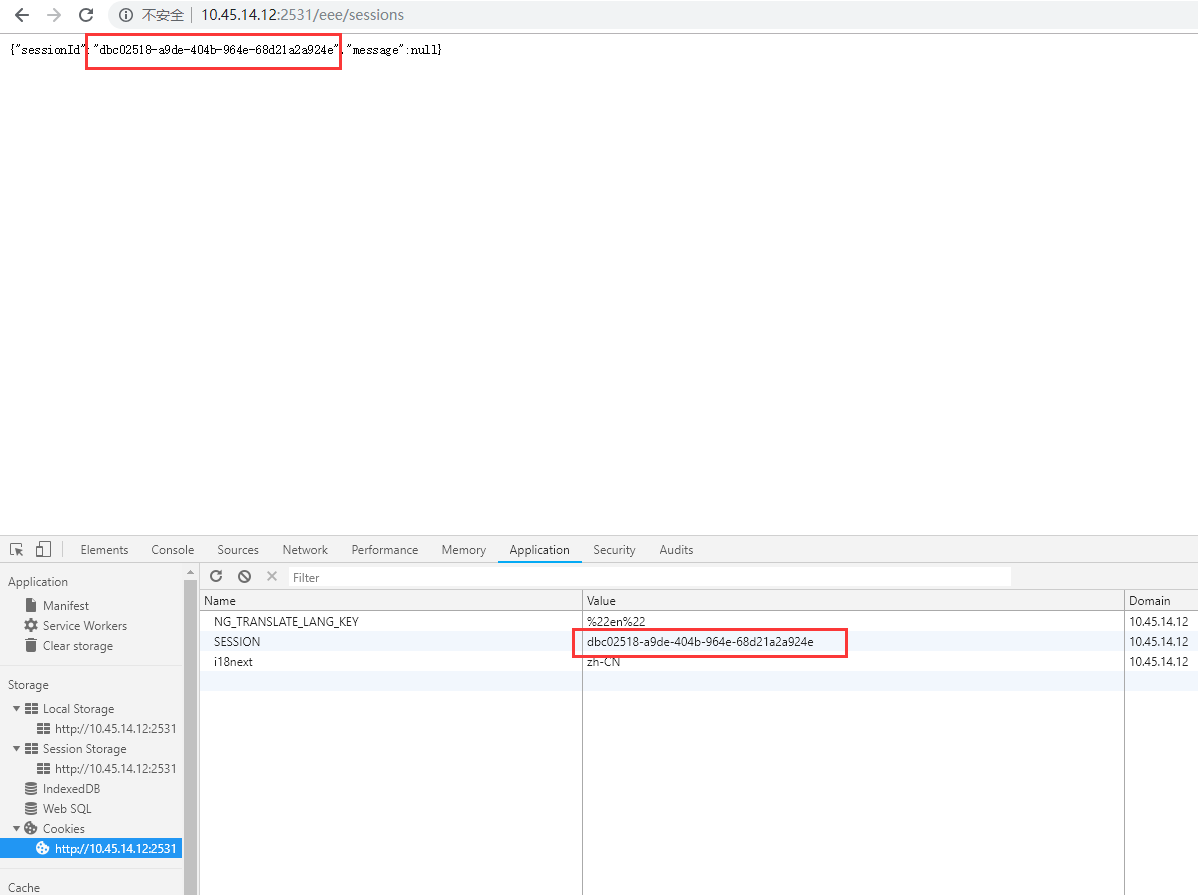Click the Cache section heading
This screenshot has width=1198, height=895.
click(24, 887)
